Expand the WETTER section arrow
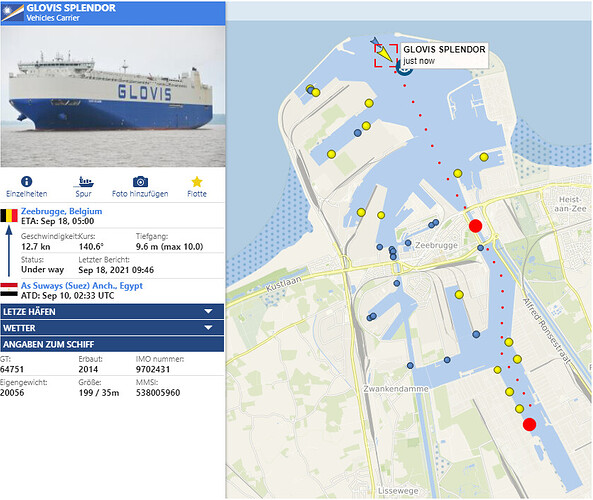The image size is (593, 500). coord(208,328)
